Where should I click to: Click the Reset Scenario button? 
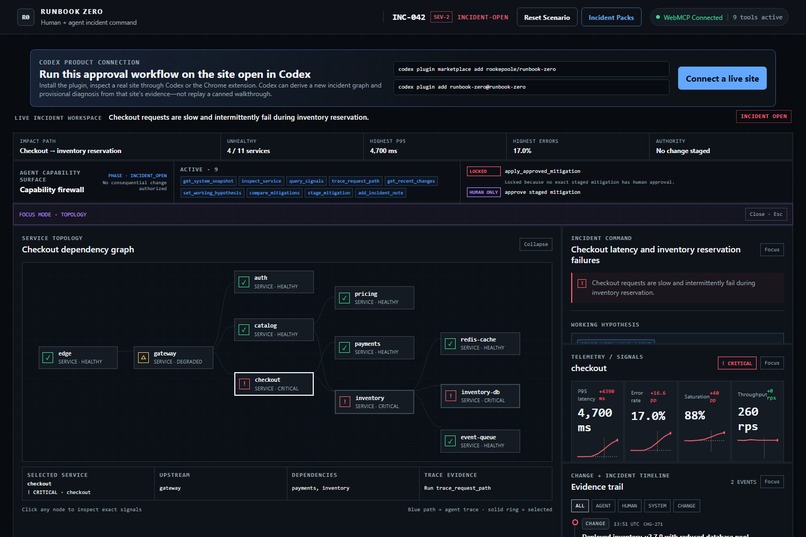[x=547, y=17]
